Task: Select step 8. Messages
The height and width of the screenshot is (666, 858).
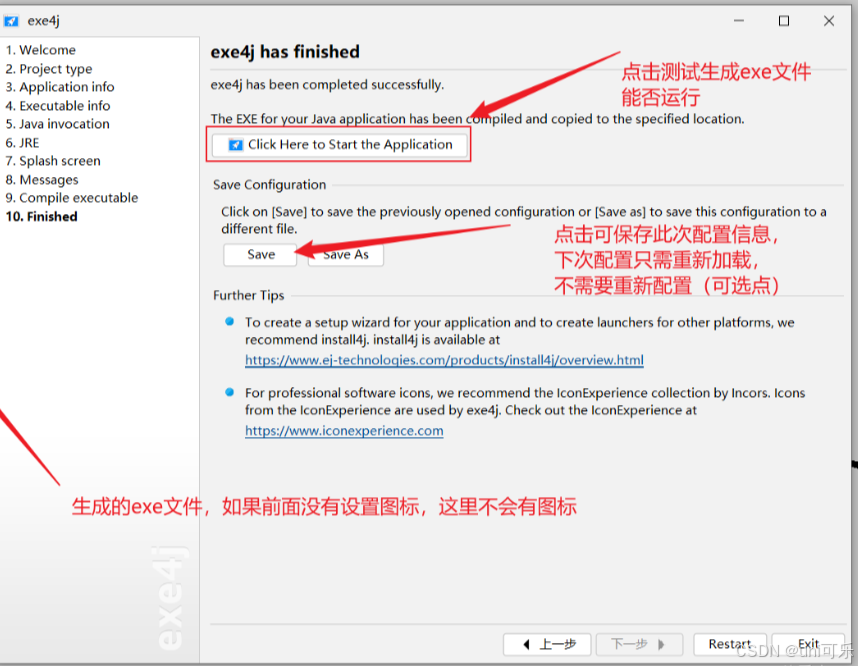Action: coord(42,179)
